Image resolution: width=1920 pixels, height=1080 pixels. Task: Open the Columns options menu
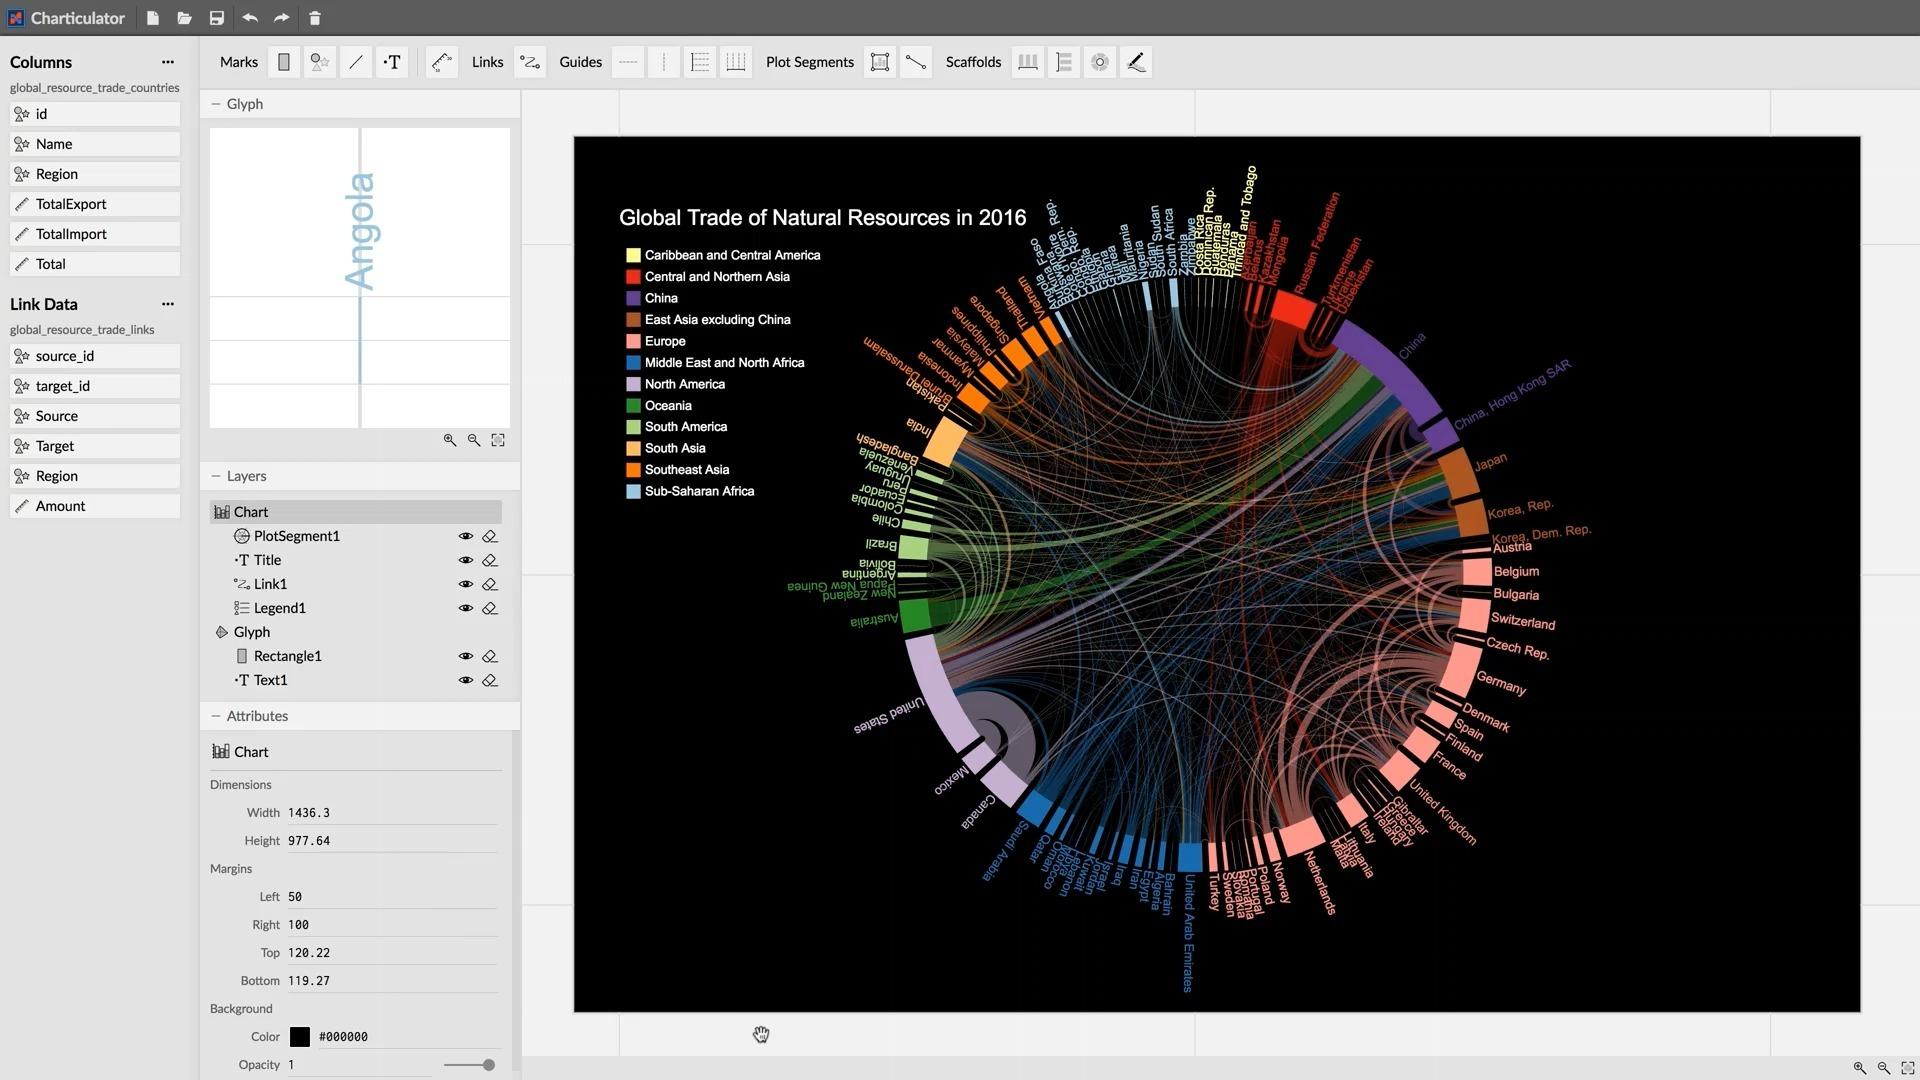[167, 62]
